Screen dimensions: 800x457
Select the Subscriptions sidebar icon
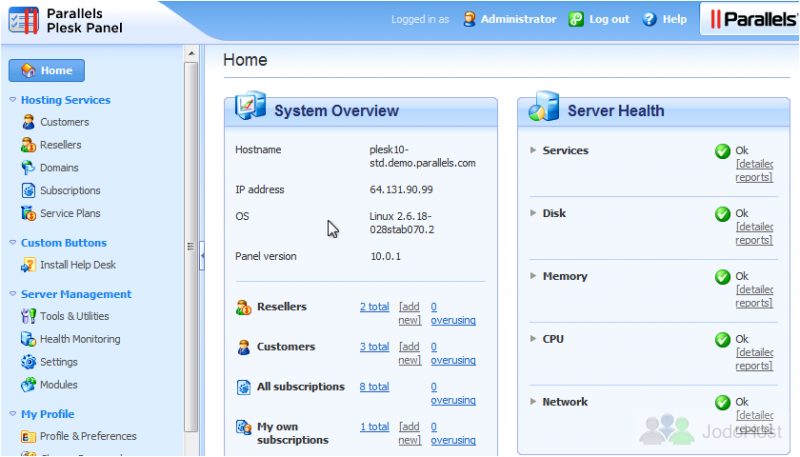(x=29, y=190)
